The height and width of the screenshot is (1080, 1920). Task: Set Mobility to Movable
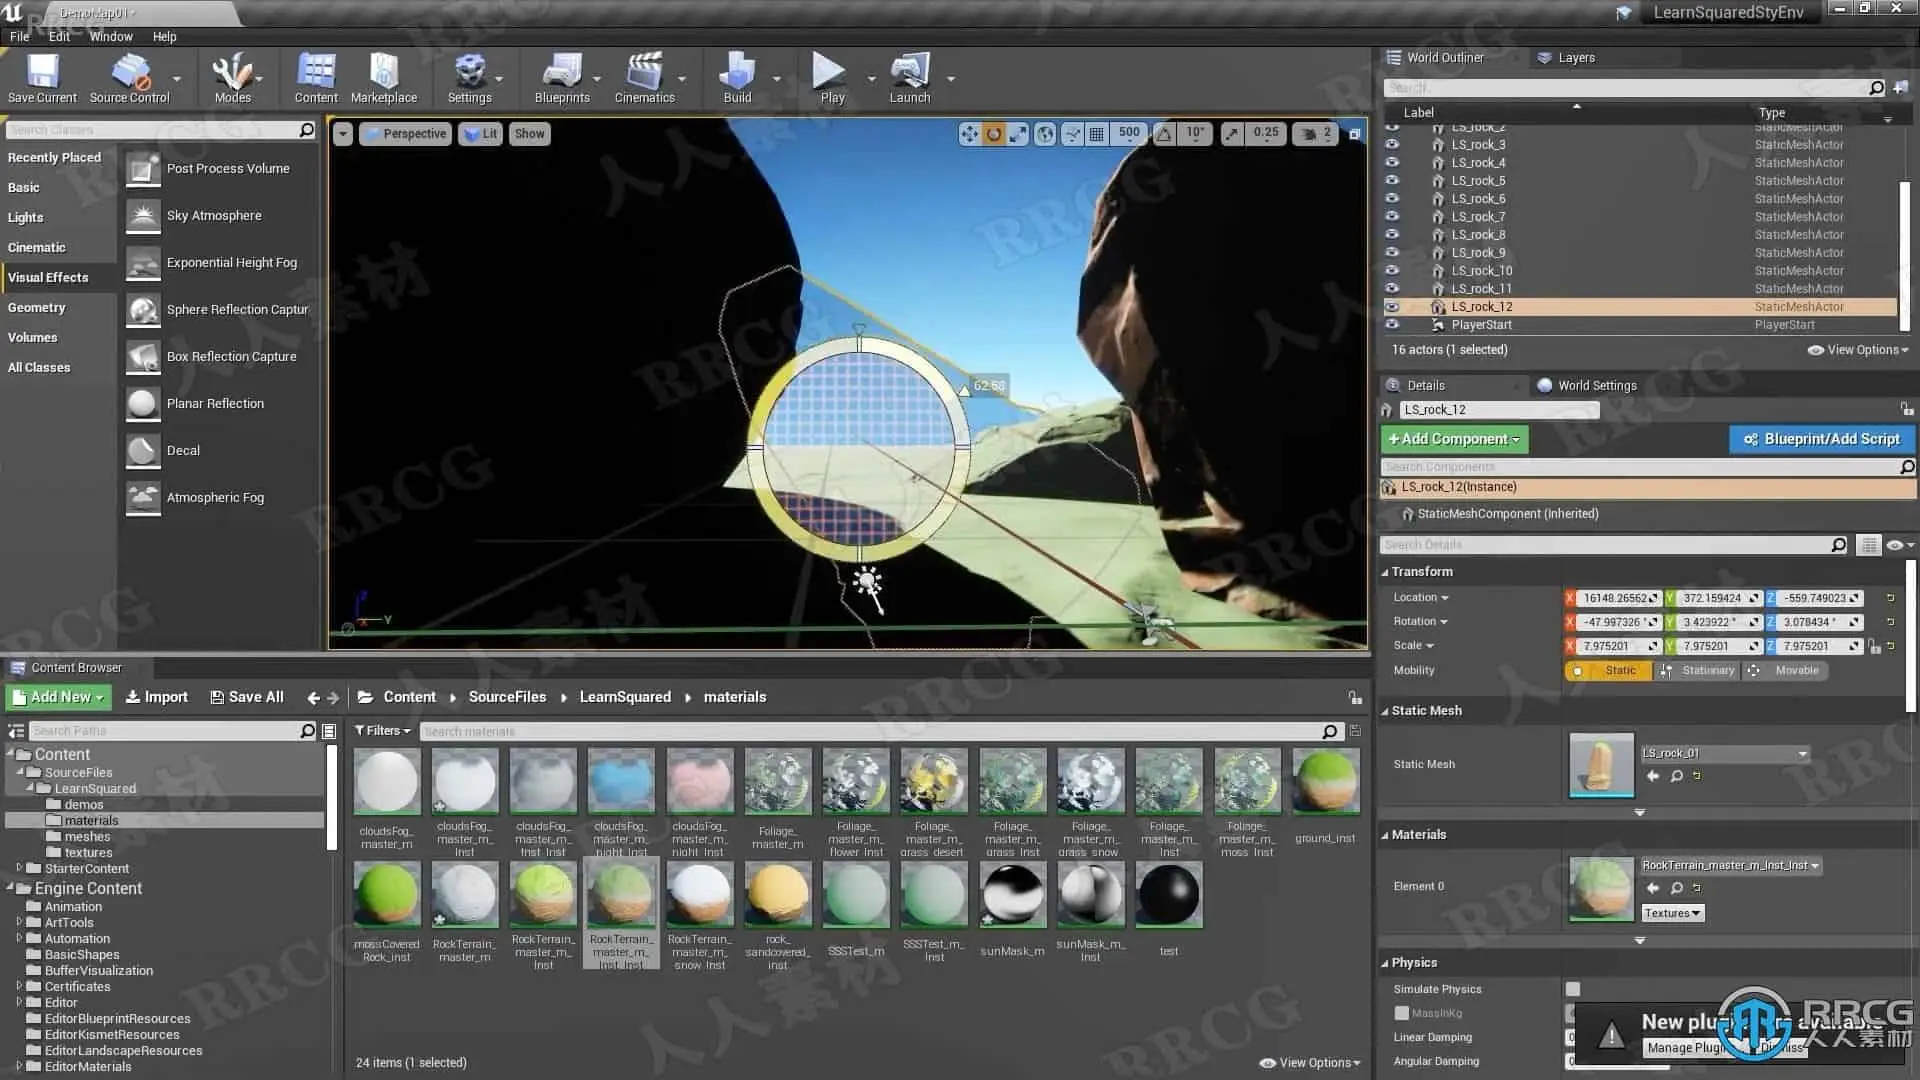1786,671
